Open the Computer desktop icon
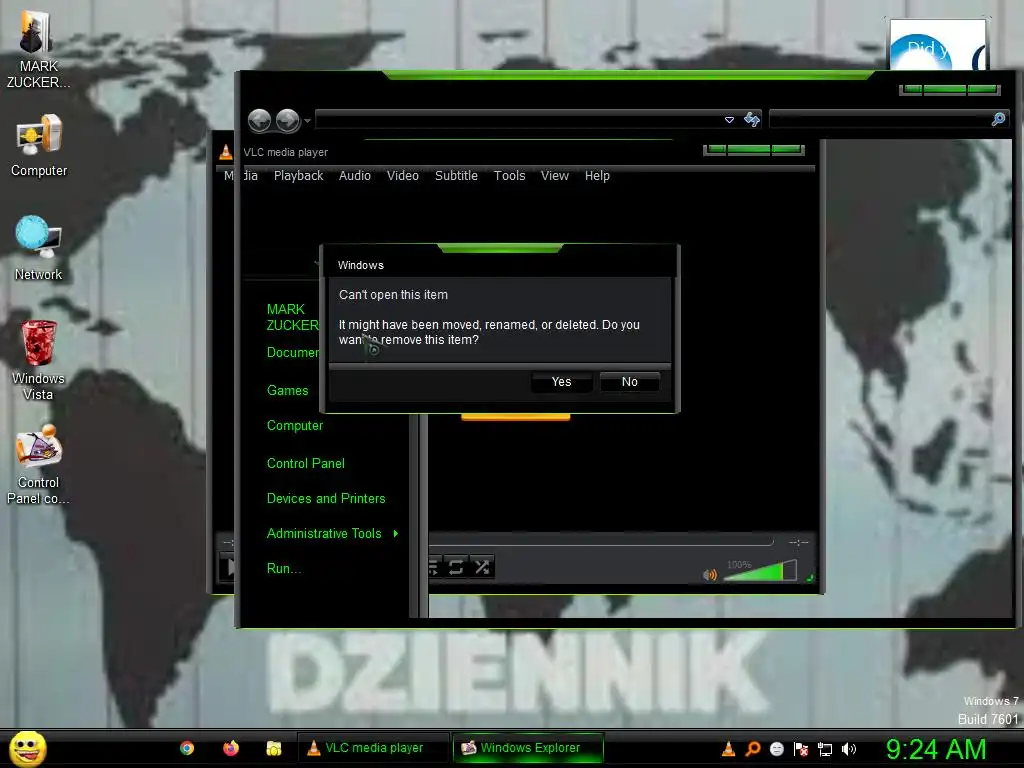1024x768 pixels. coord(39,145)
